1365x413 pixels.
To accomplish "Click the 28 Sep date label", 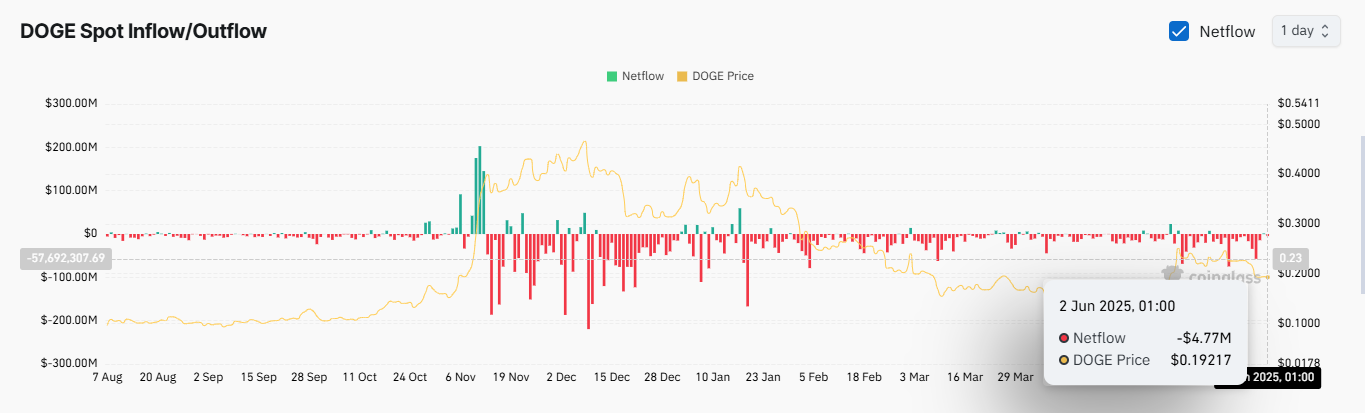I will 308,378.
